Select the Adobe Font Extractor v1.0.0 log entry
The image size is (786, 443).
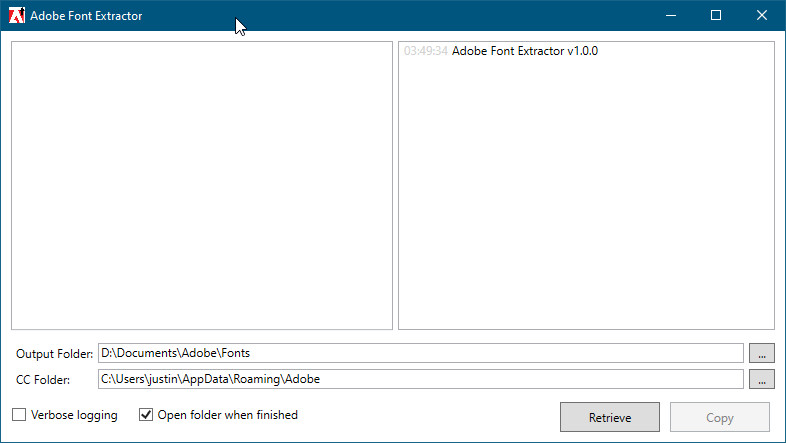point(501,51)
